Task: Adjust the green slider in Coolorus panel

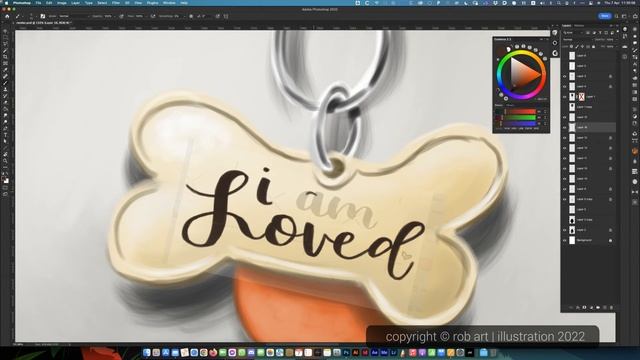Action: coord(520,118)
